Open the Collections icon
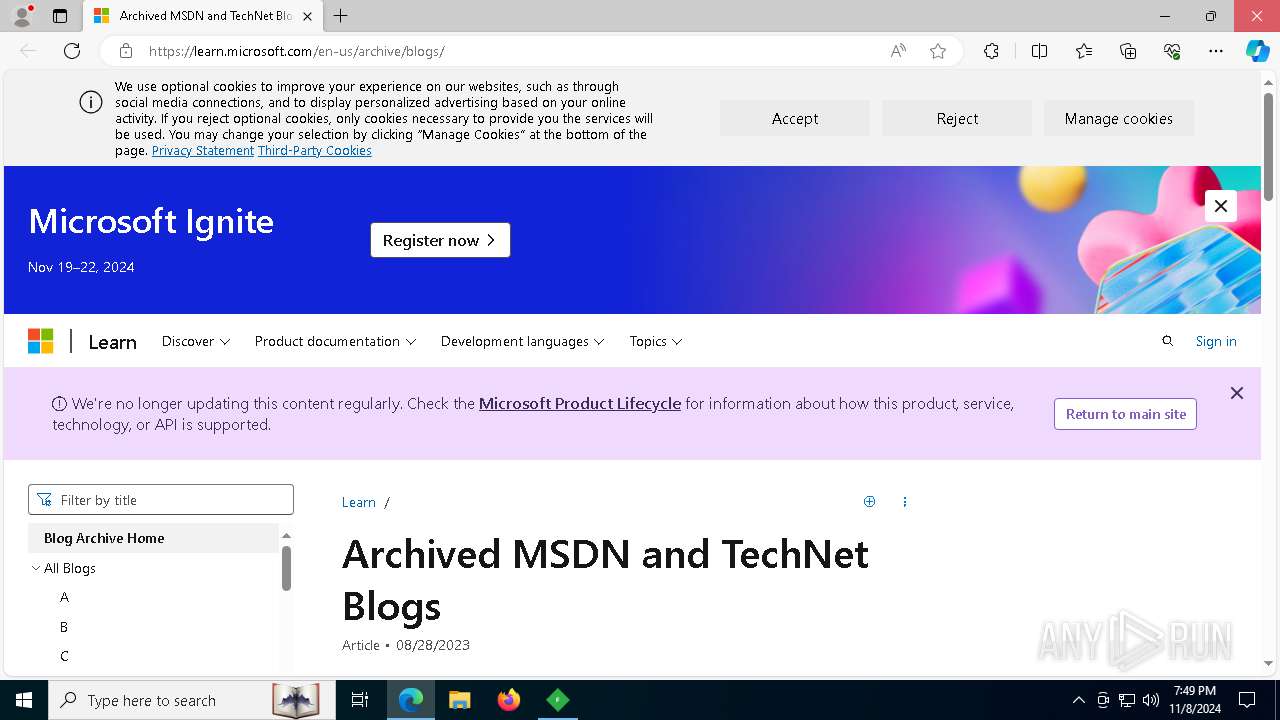1280x720 pixels. pyautogui.click(x=1128, y=51)
